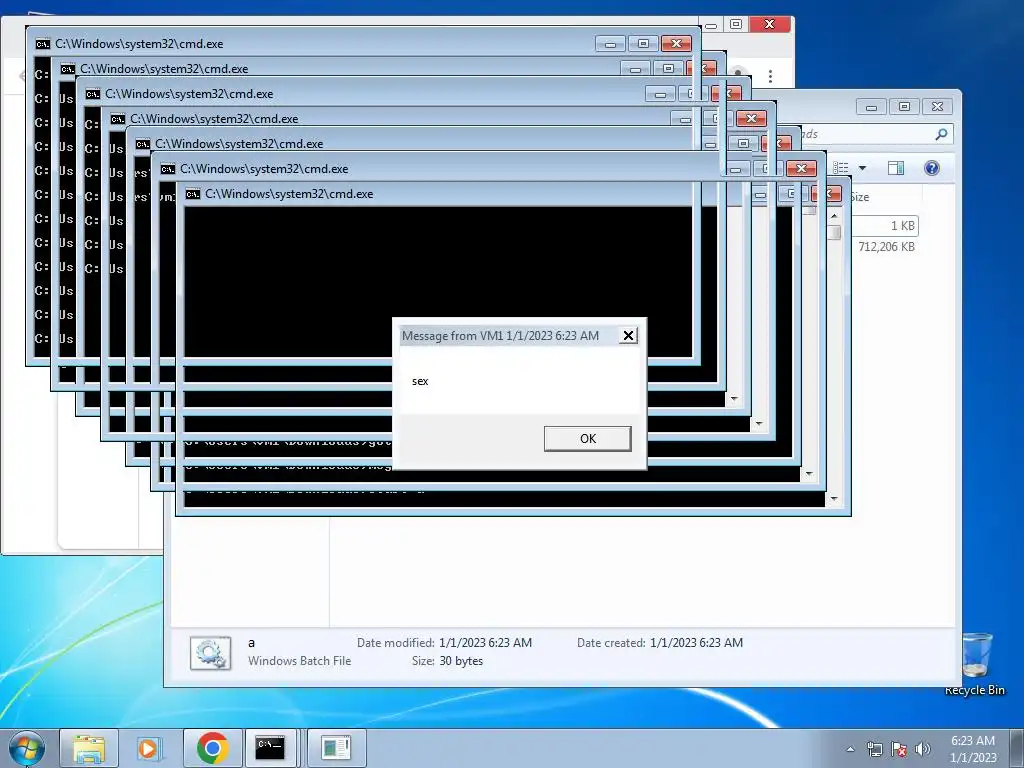Viewport: 1024px width, 768px height.
Task: Open the volume tray icon
Action: click(x=923, y=749)
